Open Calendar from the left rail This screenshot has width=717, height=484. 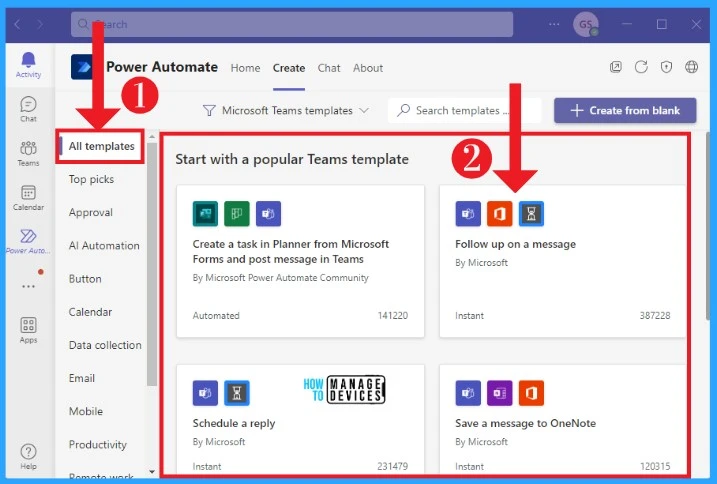tap(28, 197)
